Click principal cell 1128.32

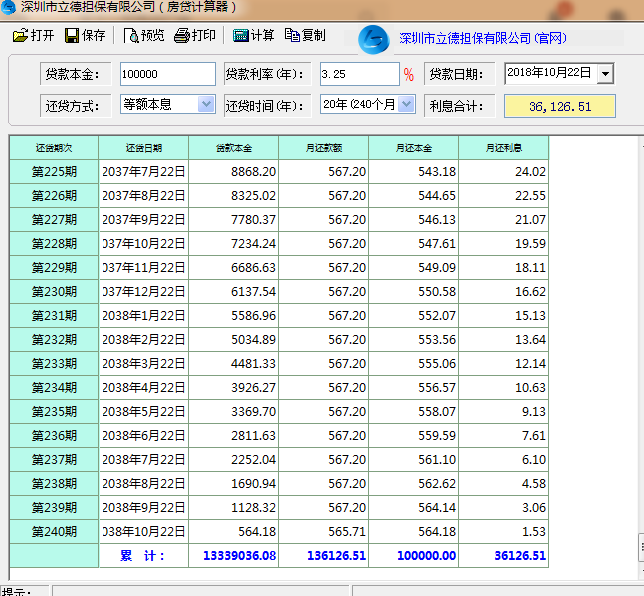(234, 508)
